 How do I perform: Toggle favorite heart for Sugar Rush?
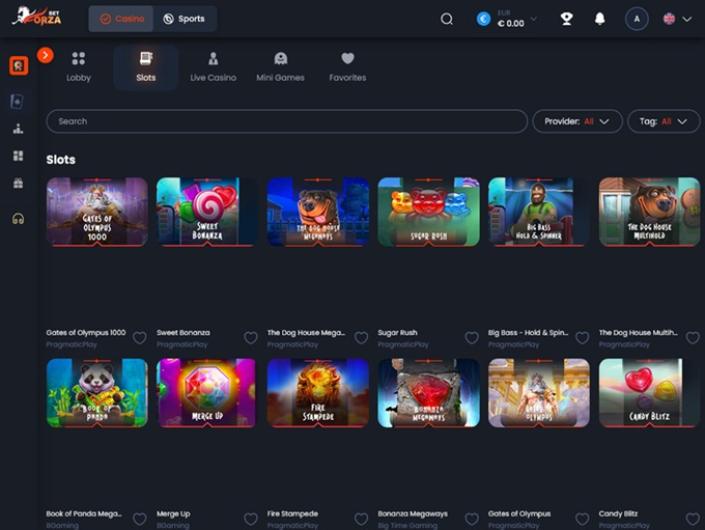tap(471, 338)
